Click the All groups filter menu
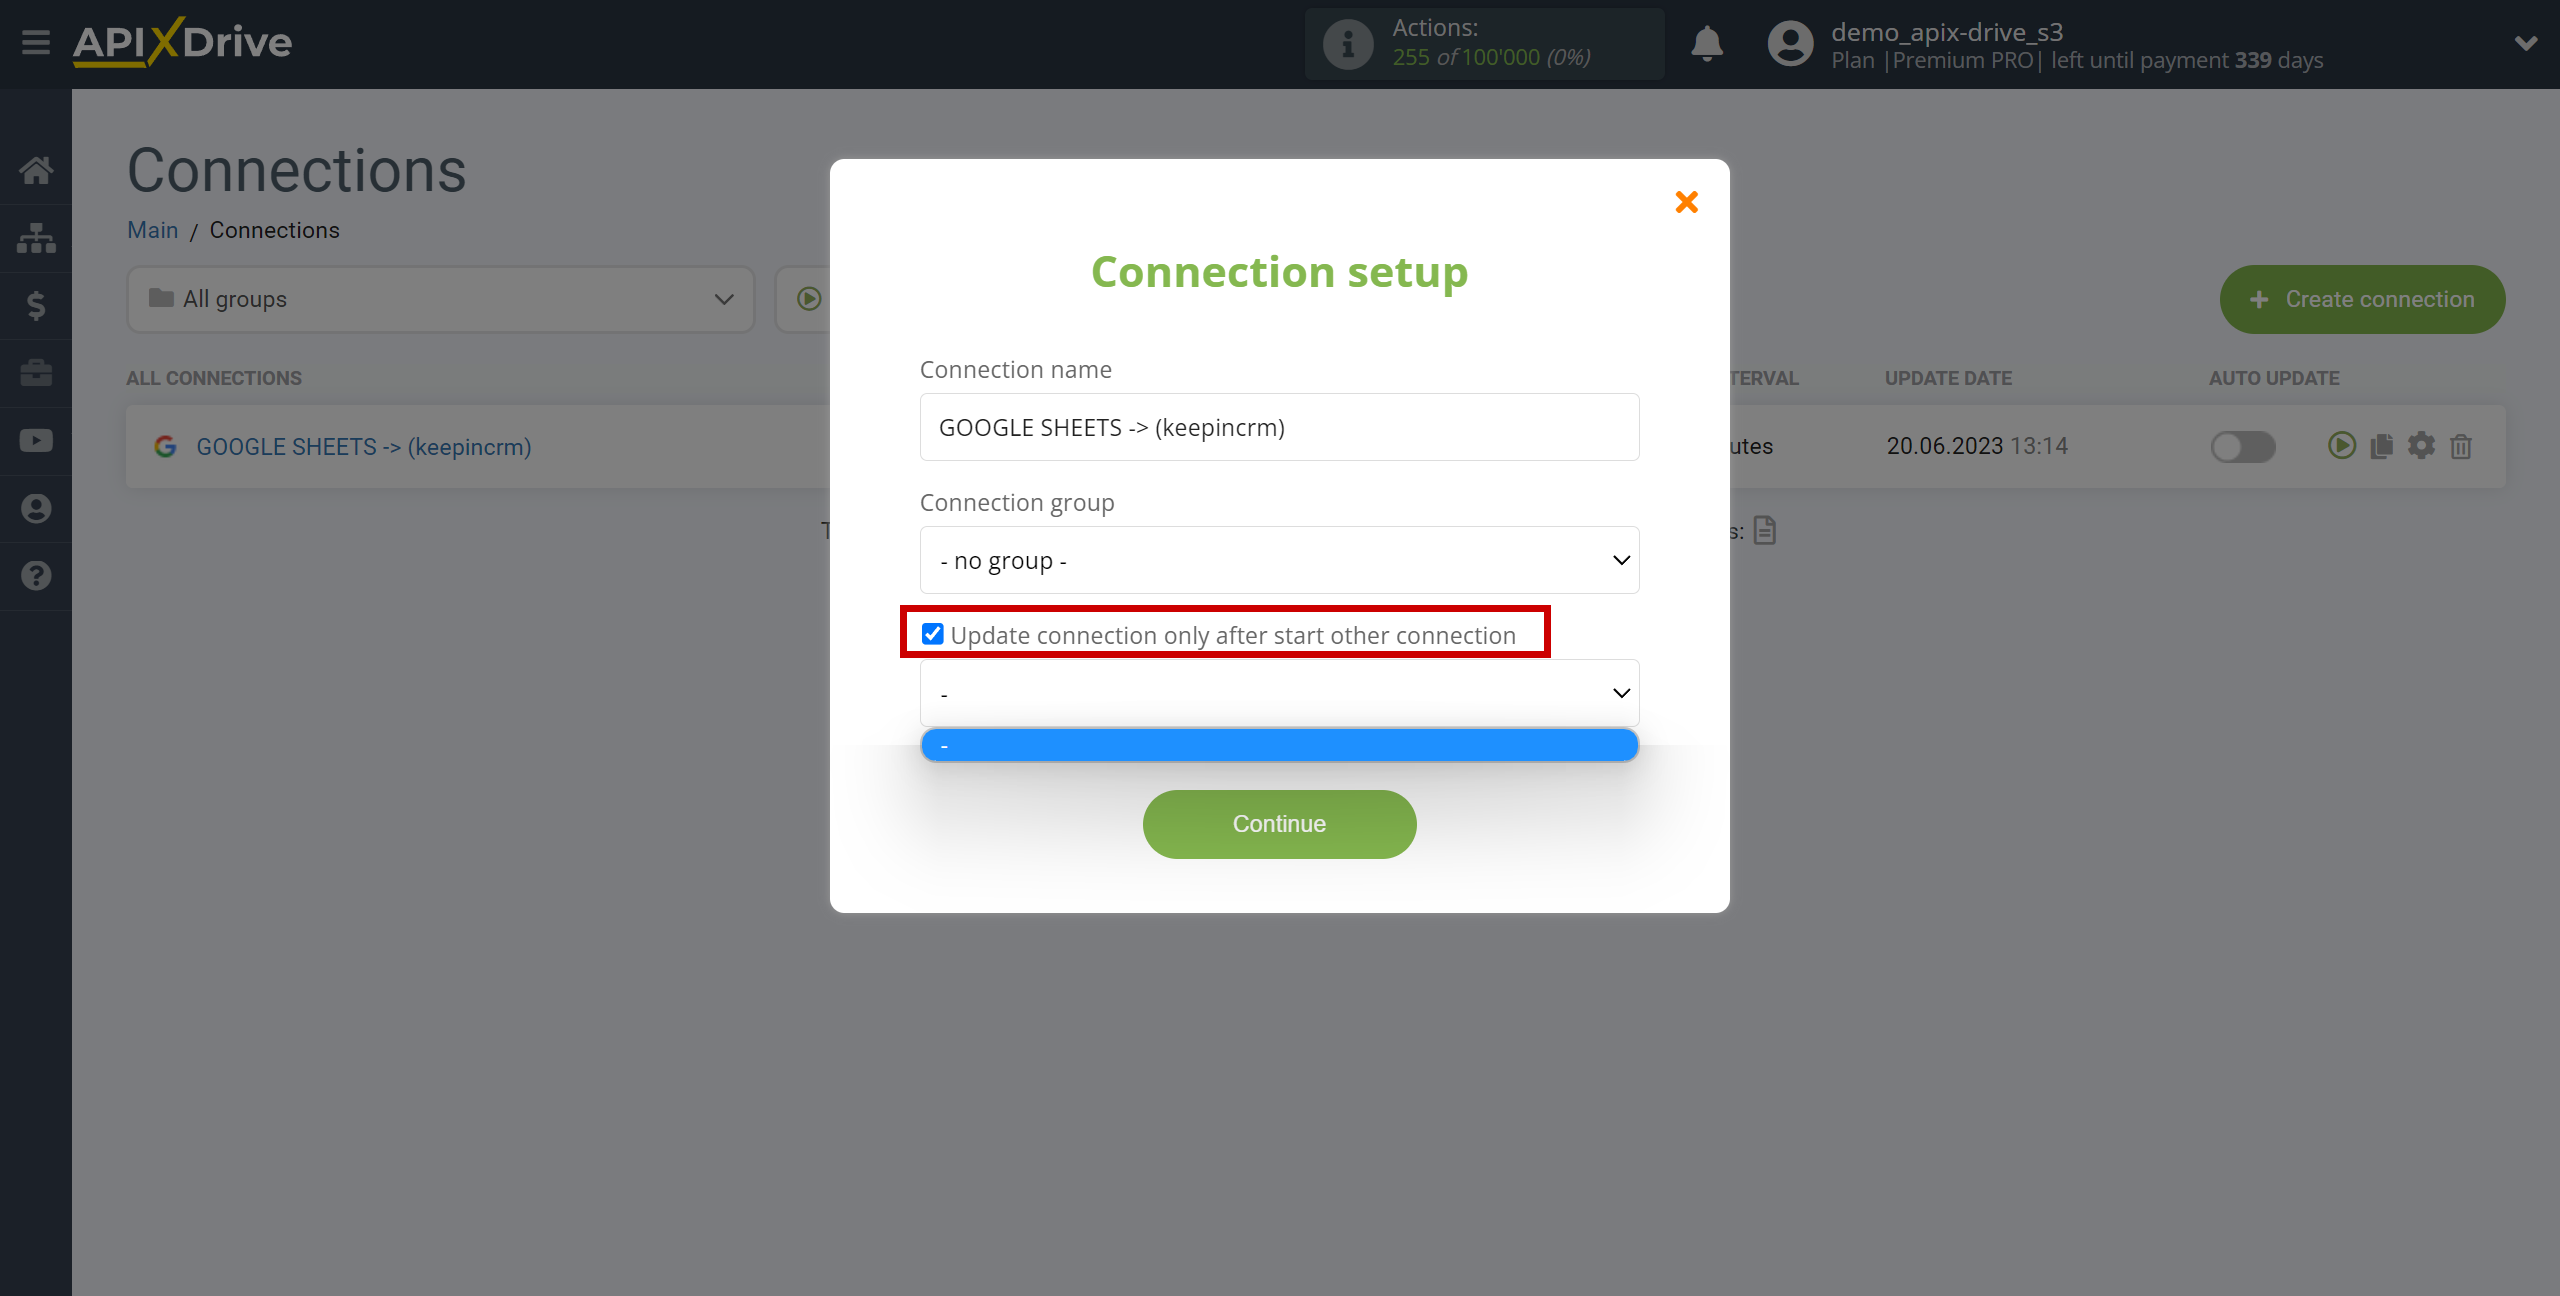This screenshot has width=2560, height=1296. (438, 299)
